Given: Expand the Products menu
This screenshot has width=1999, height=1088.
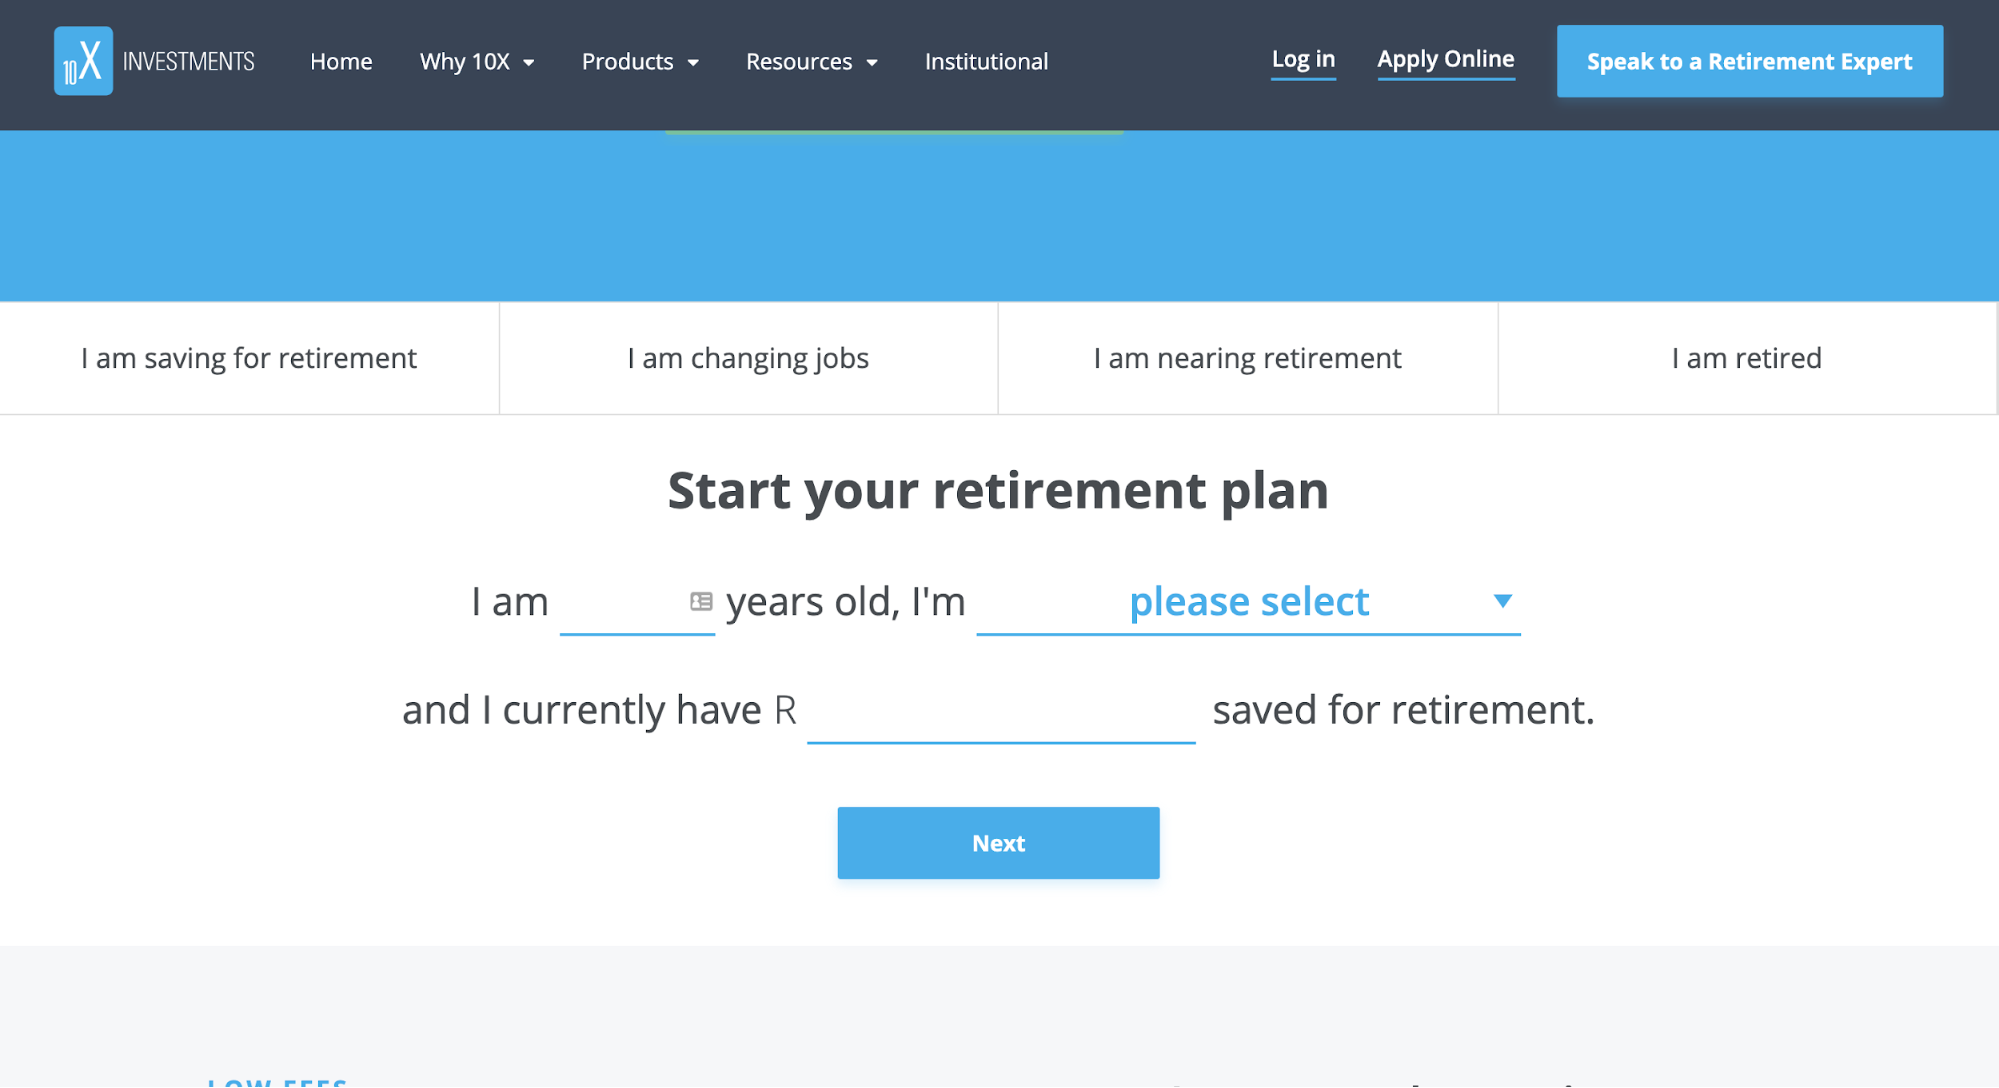Looking at the screenshot, I should click(x=639, y=60).
